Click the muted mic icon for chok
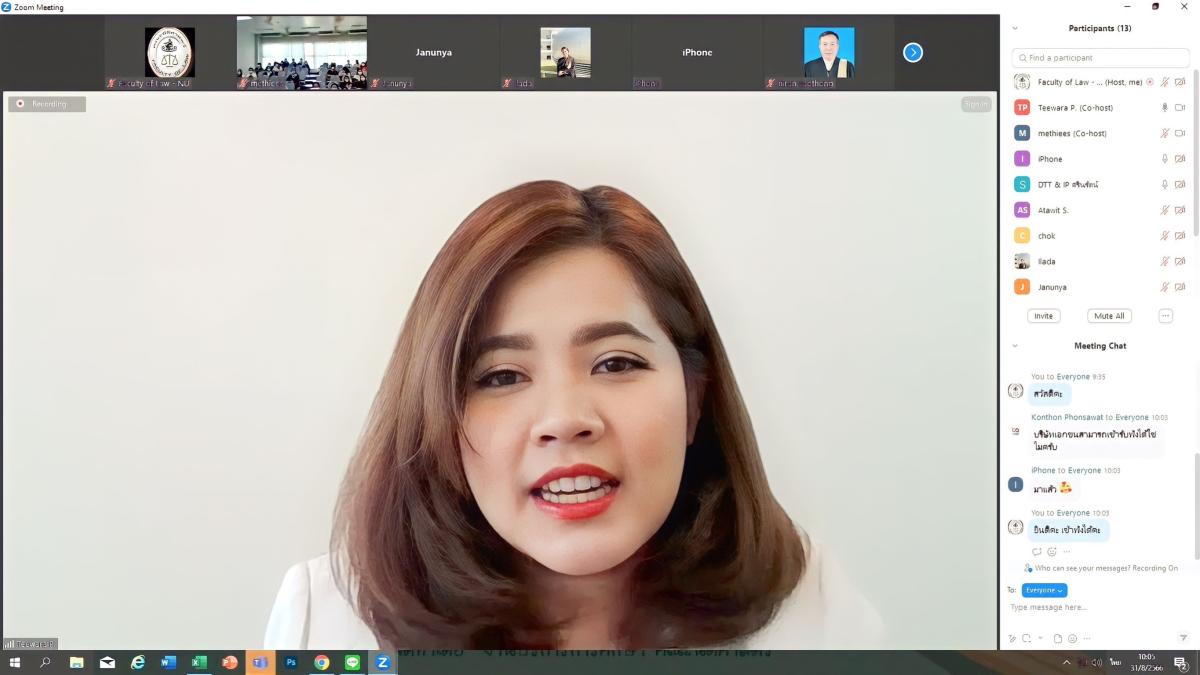 coord(1164,236)
